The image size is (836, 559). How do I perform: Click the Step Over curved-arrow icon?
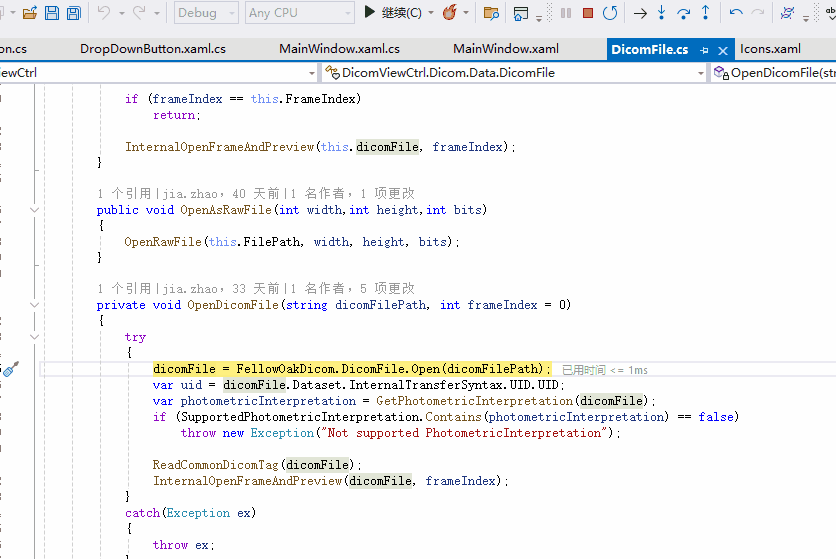click(x=684, y=13)
